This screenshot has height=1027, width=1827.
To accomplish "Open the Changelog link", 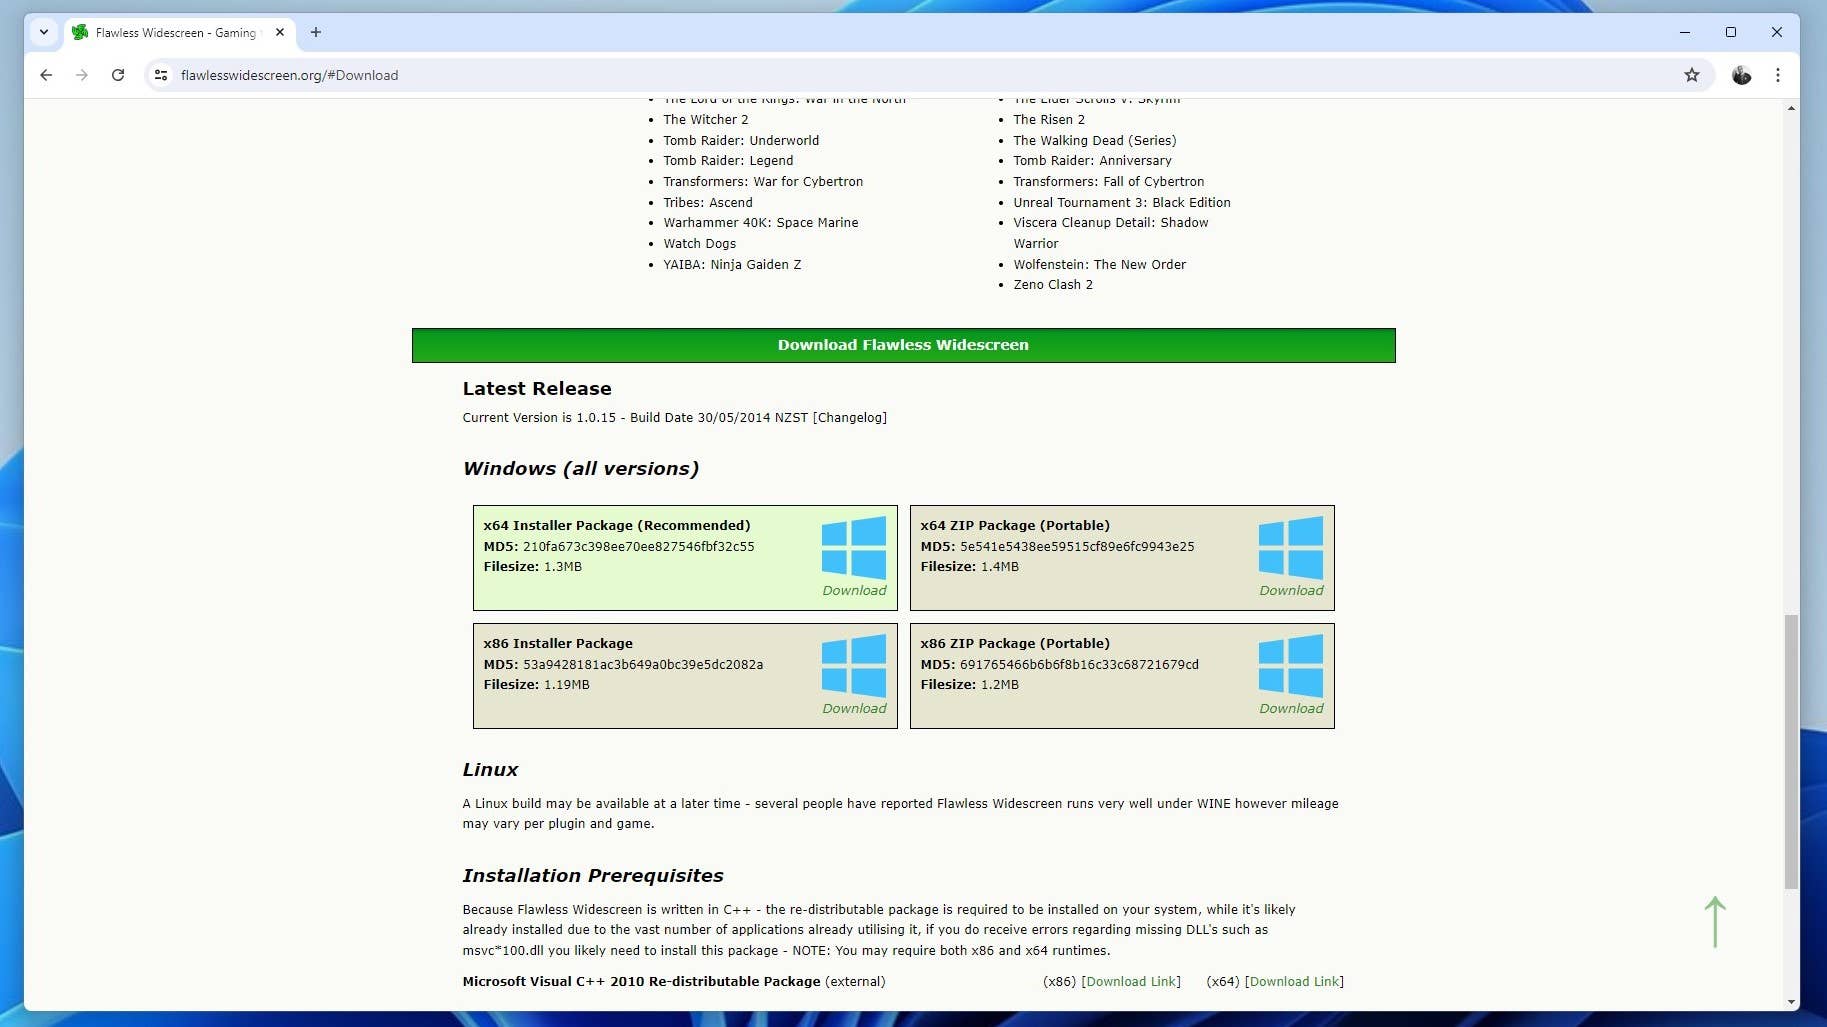I will click(x=849, y=418).
